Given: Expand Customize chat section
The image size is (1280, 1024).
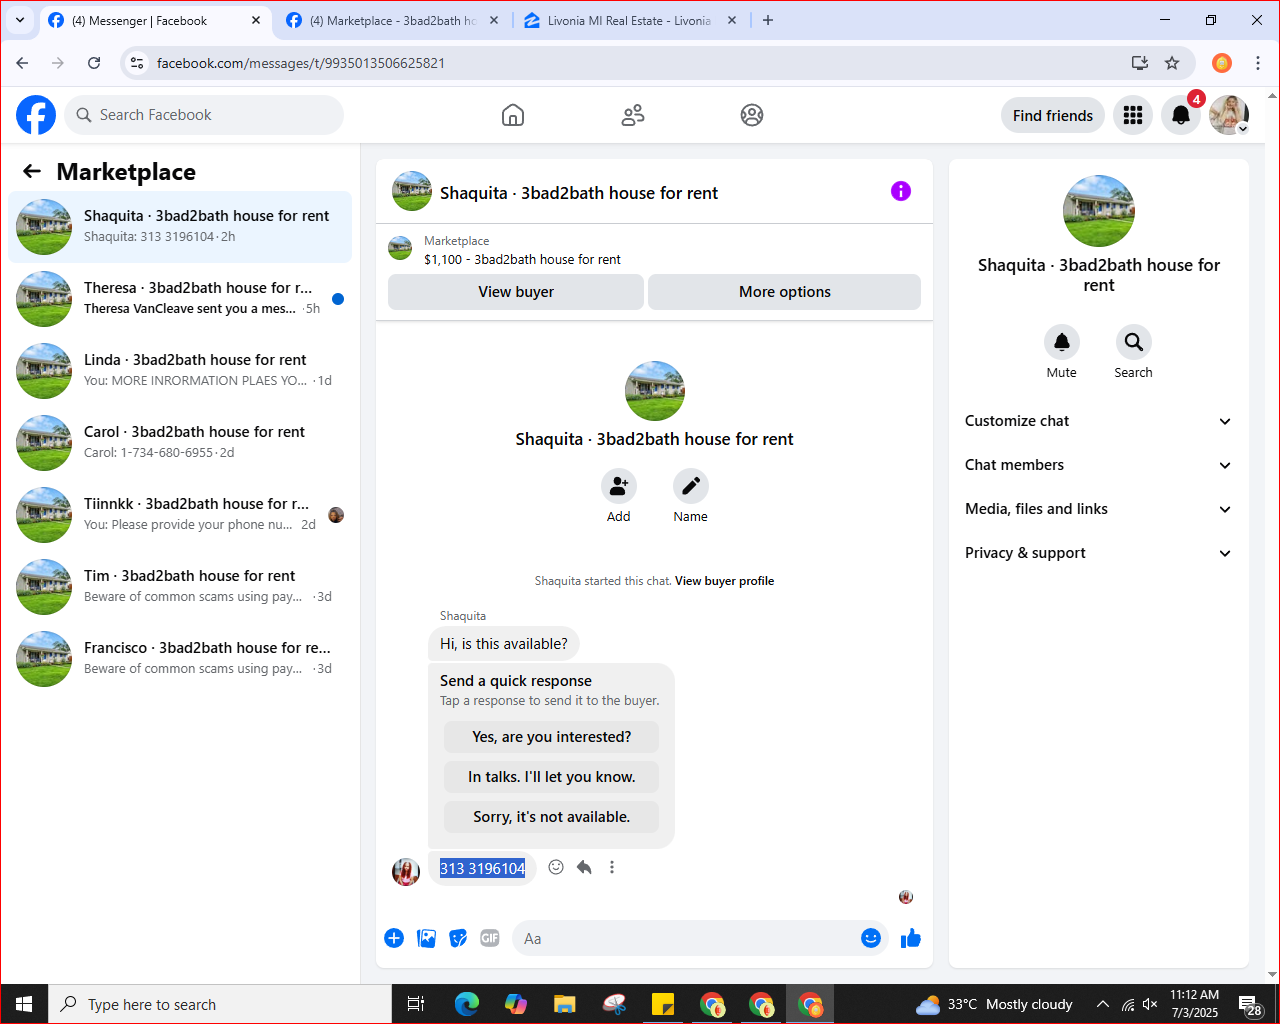Looking at the screenshot, I should (1099, 421).
